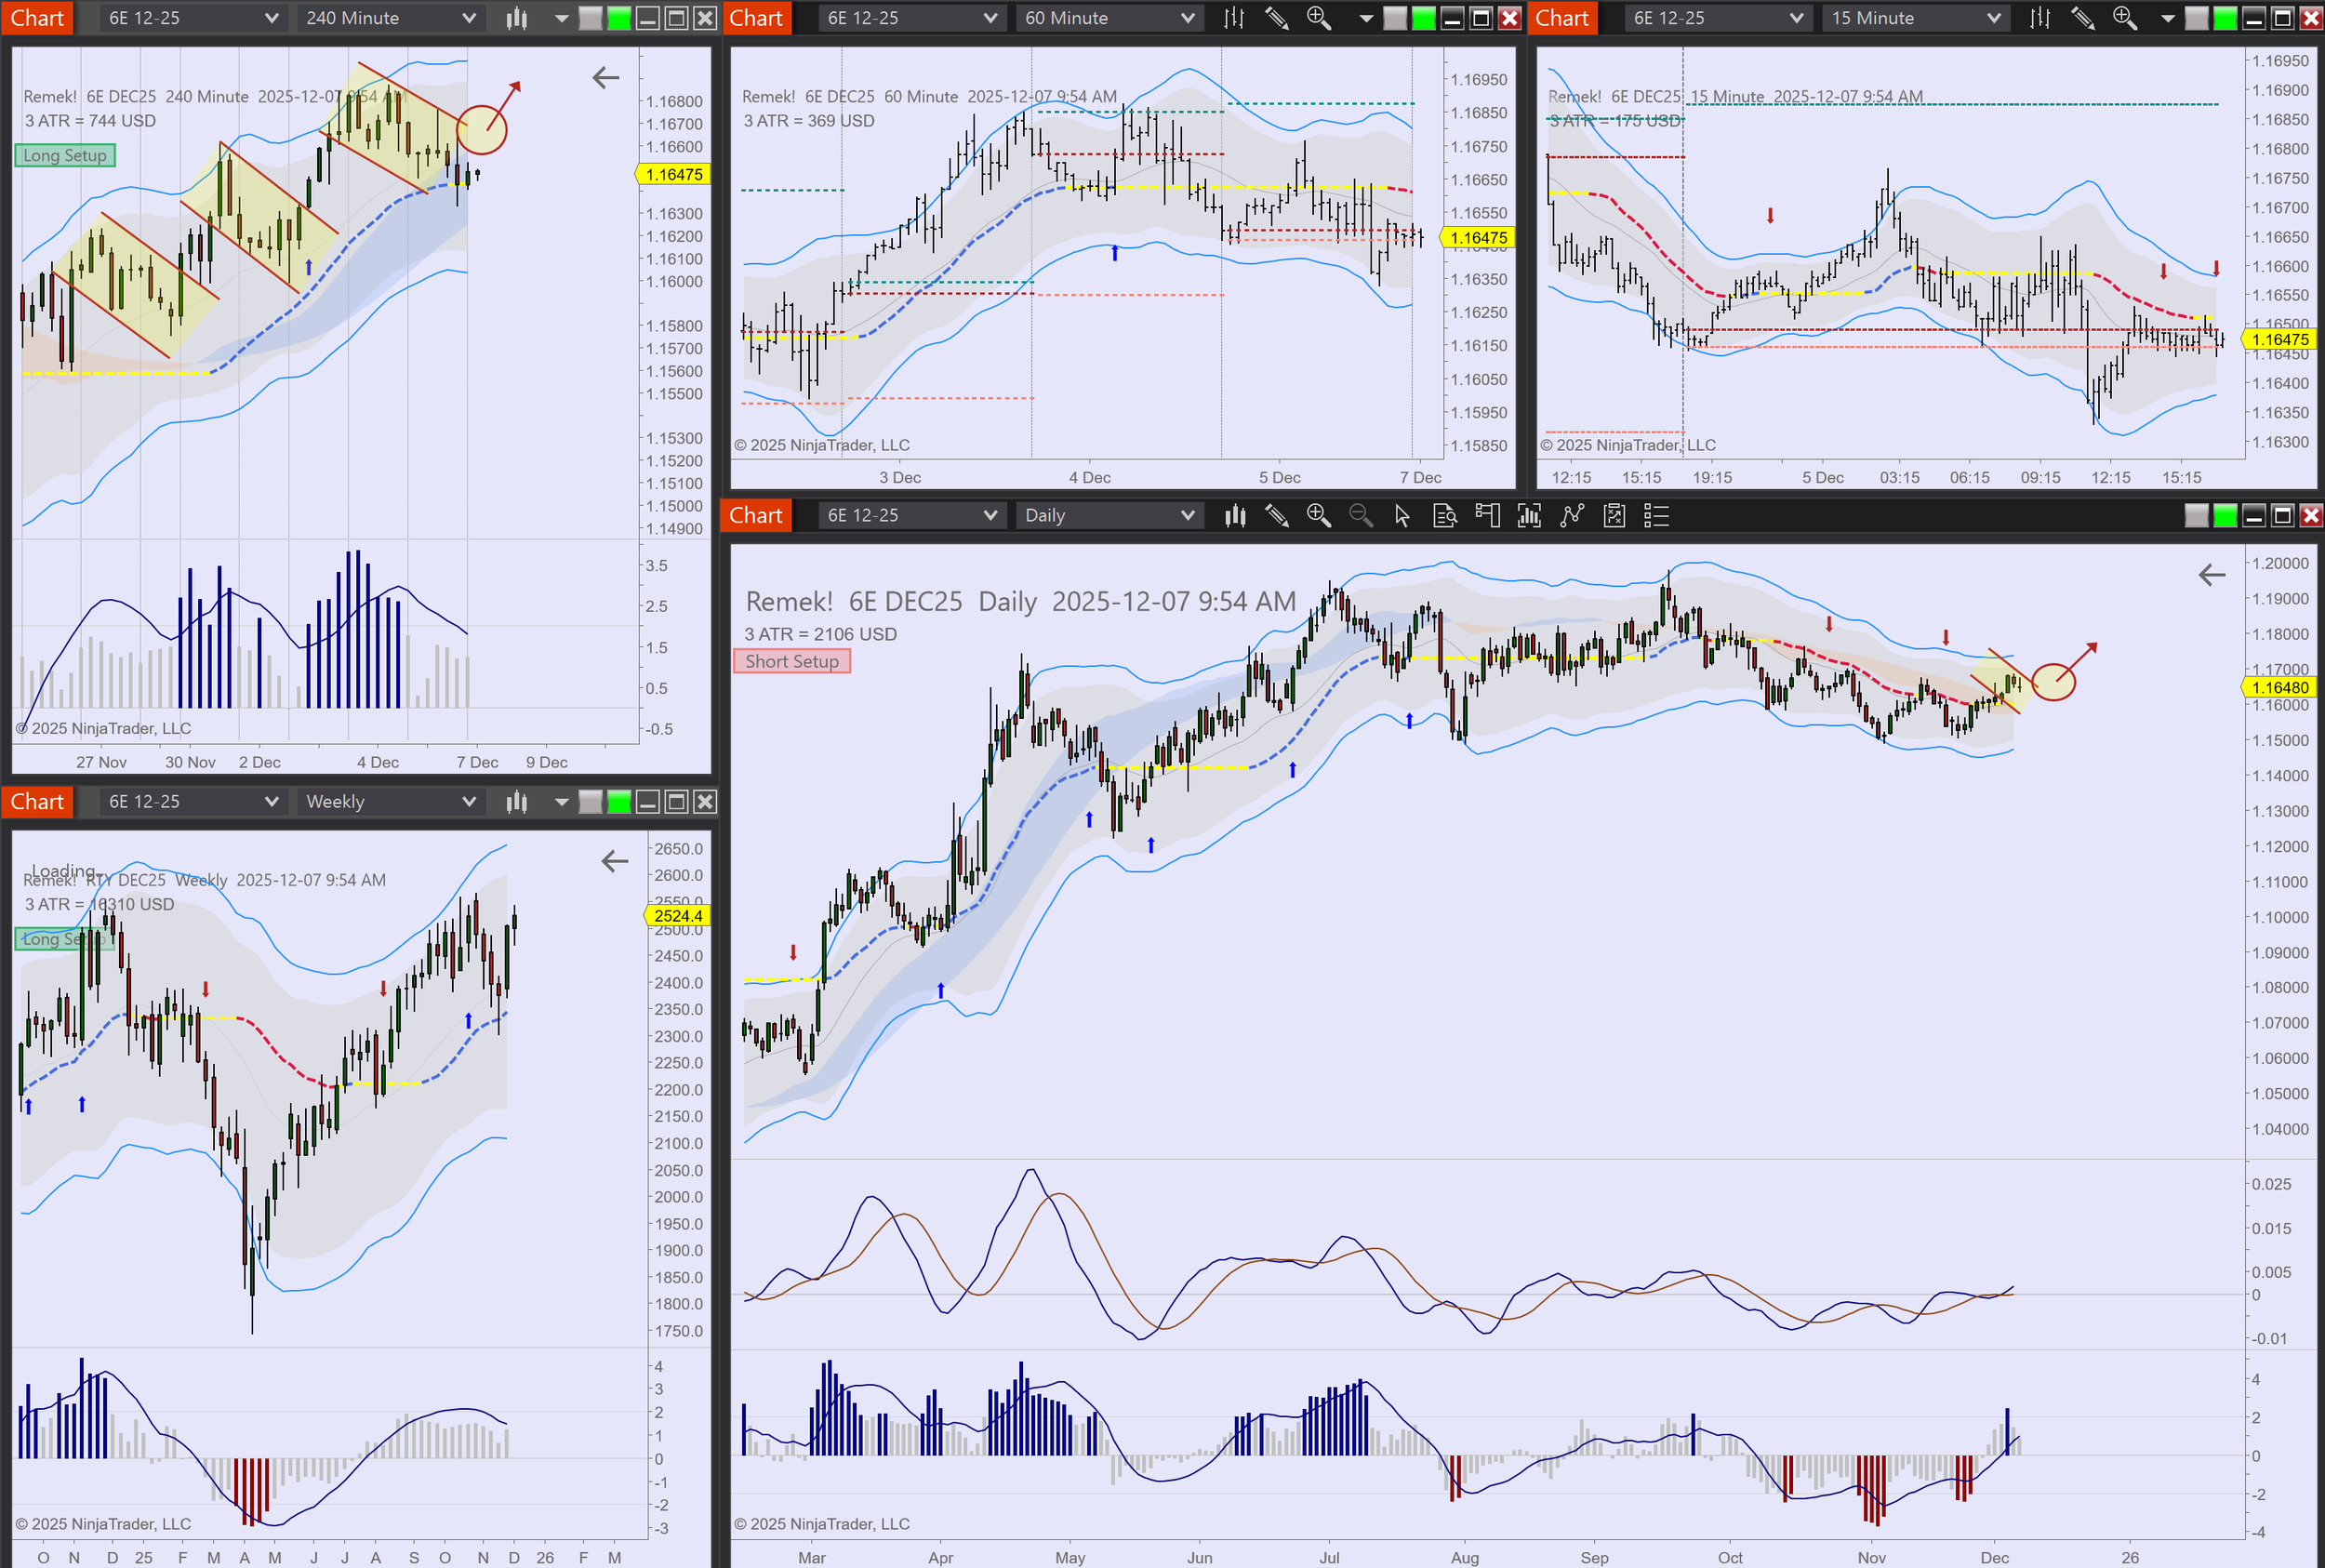Click green link color square in 60 Minute chart
2325x1568 pixels.
[1424, 18]
